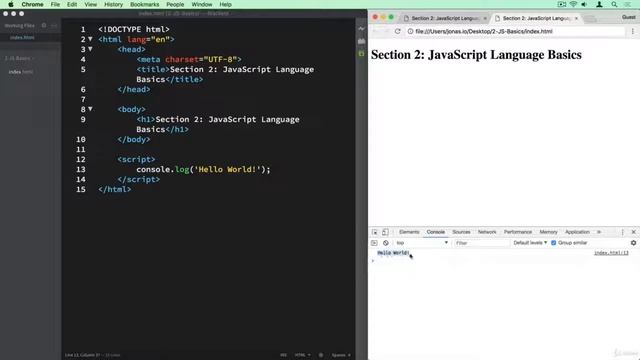Toggle the INS insert mode indicator
This screenshot has height=360, width=640.
[x=283, y=355]
